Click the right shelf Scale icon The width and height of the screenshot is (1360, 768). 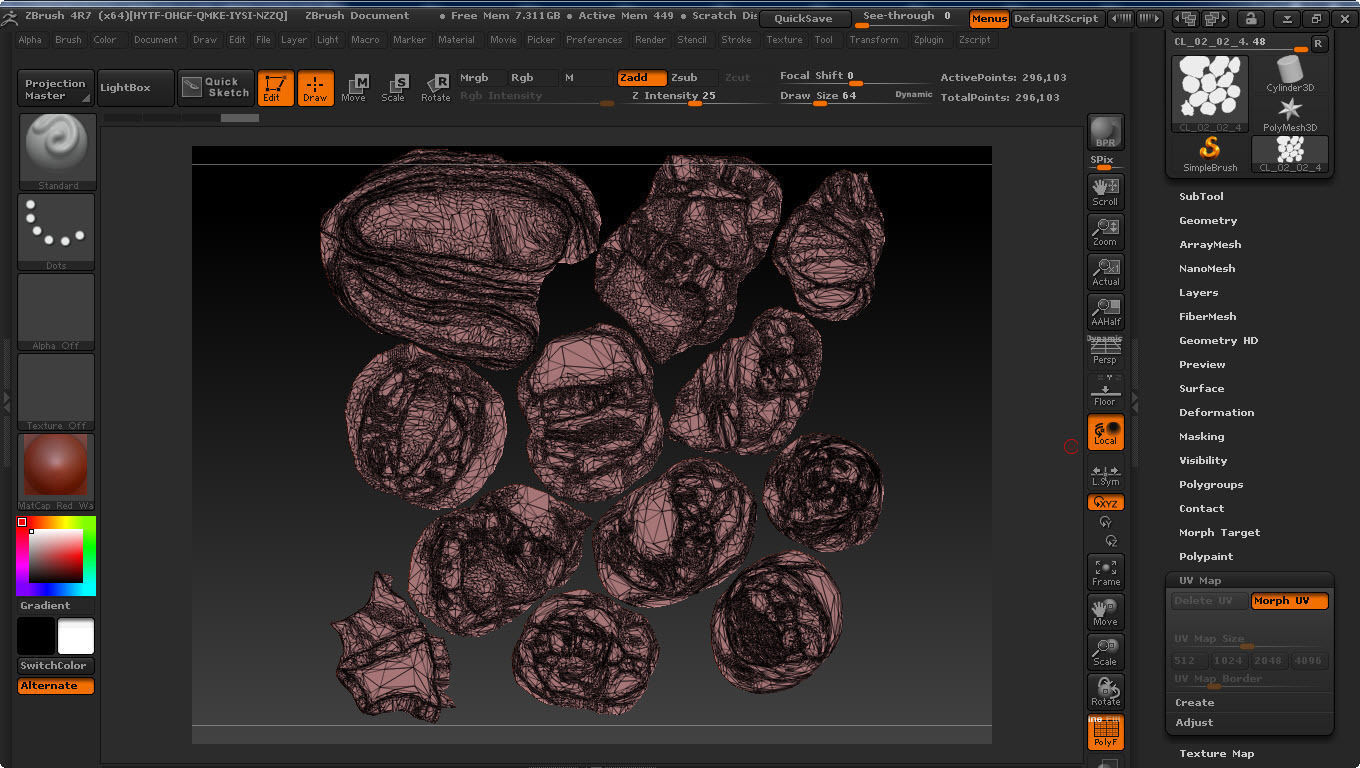(1105, 652)
